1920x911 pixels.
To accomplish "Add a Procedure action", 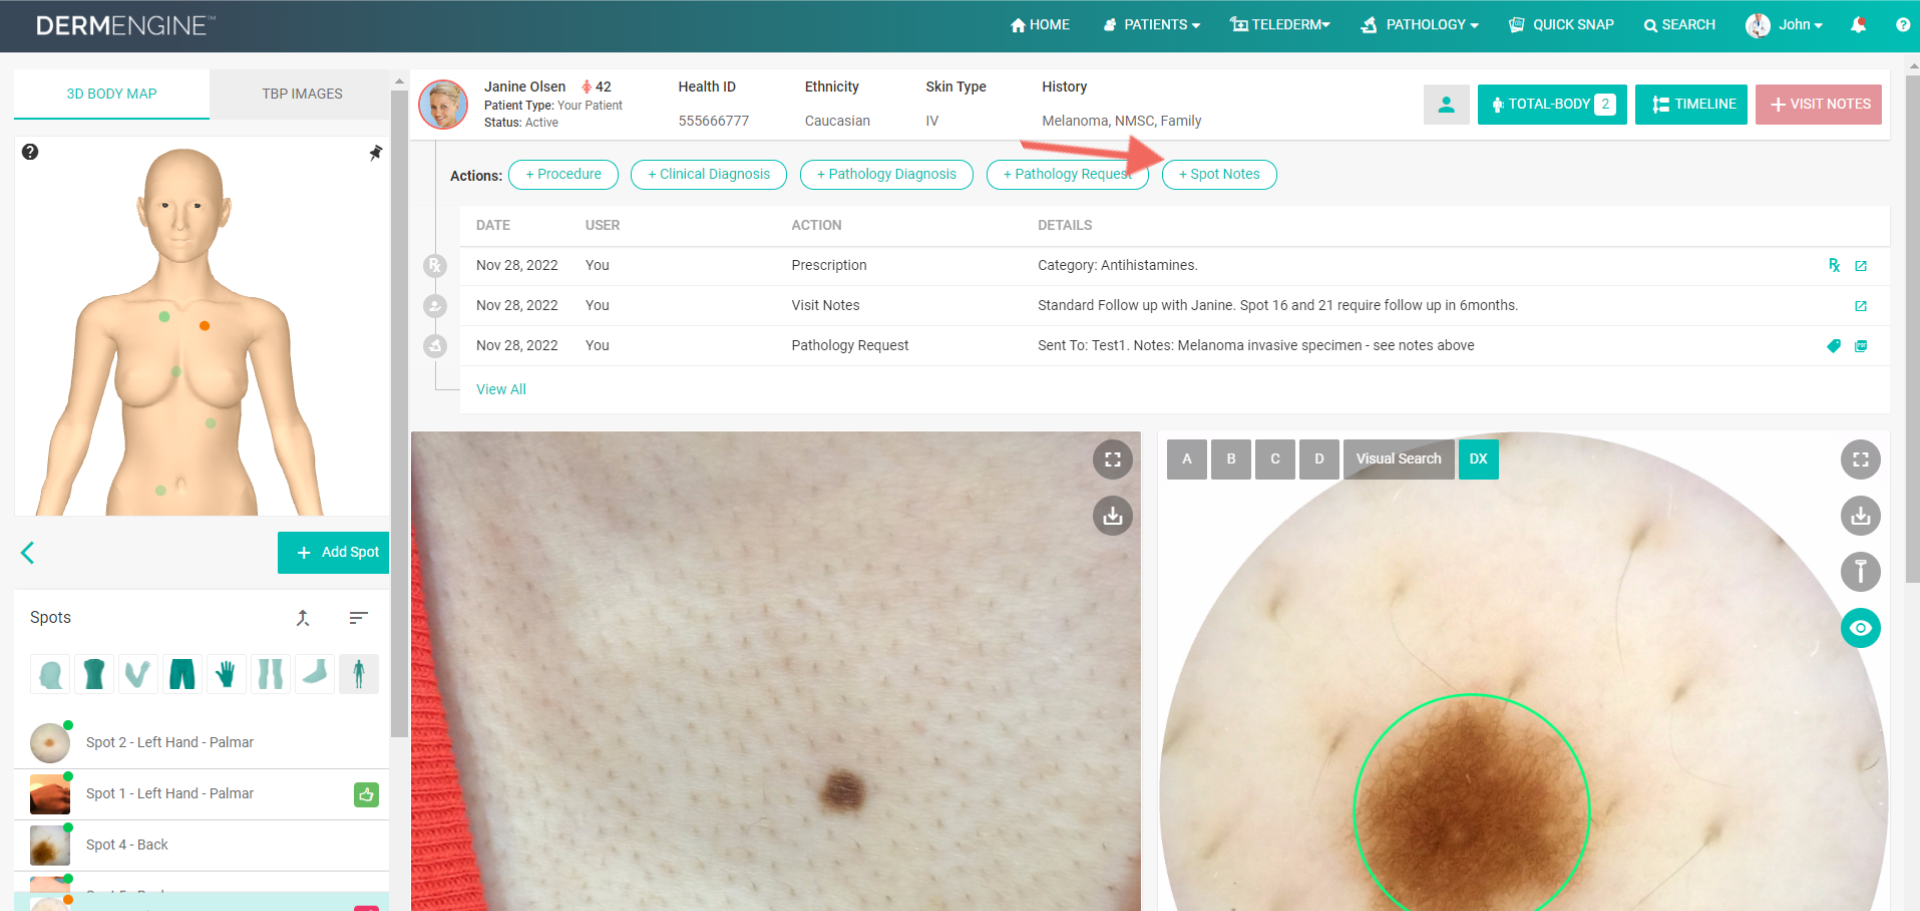I will click(563, 174).
